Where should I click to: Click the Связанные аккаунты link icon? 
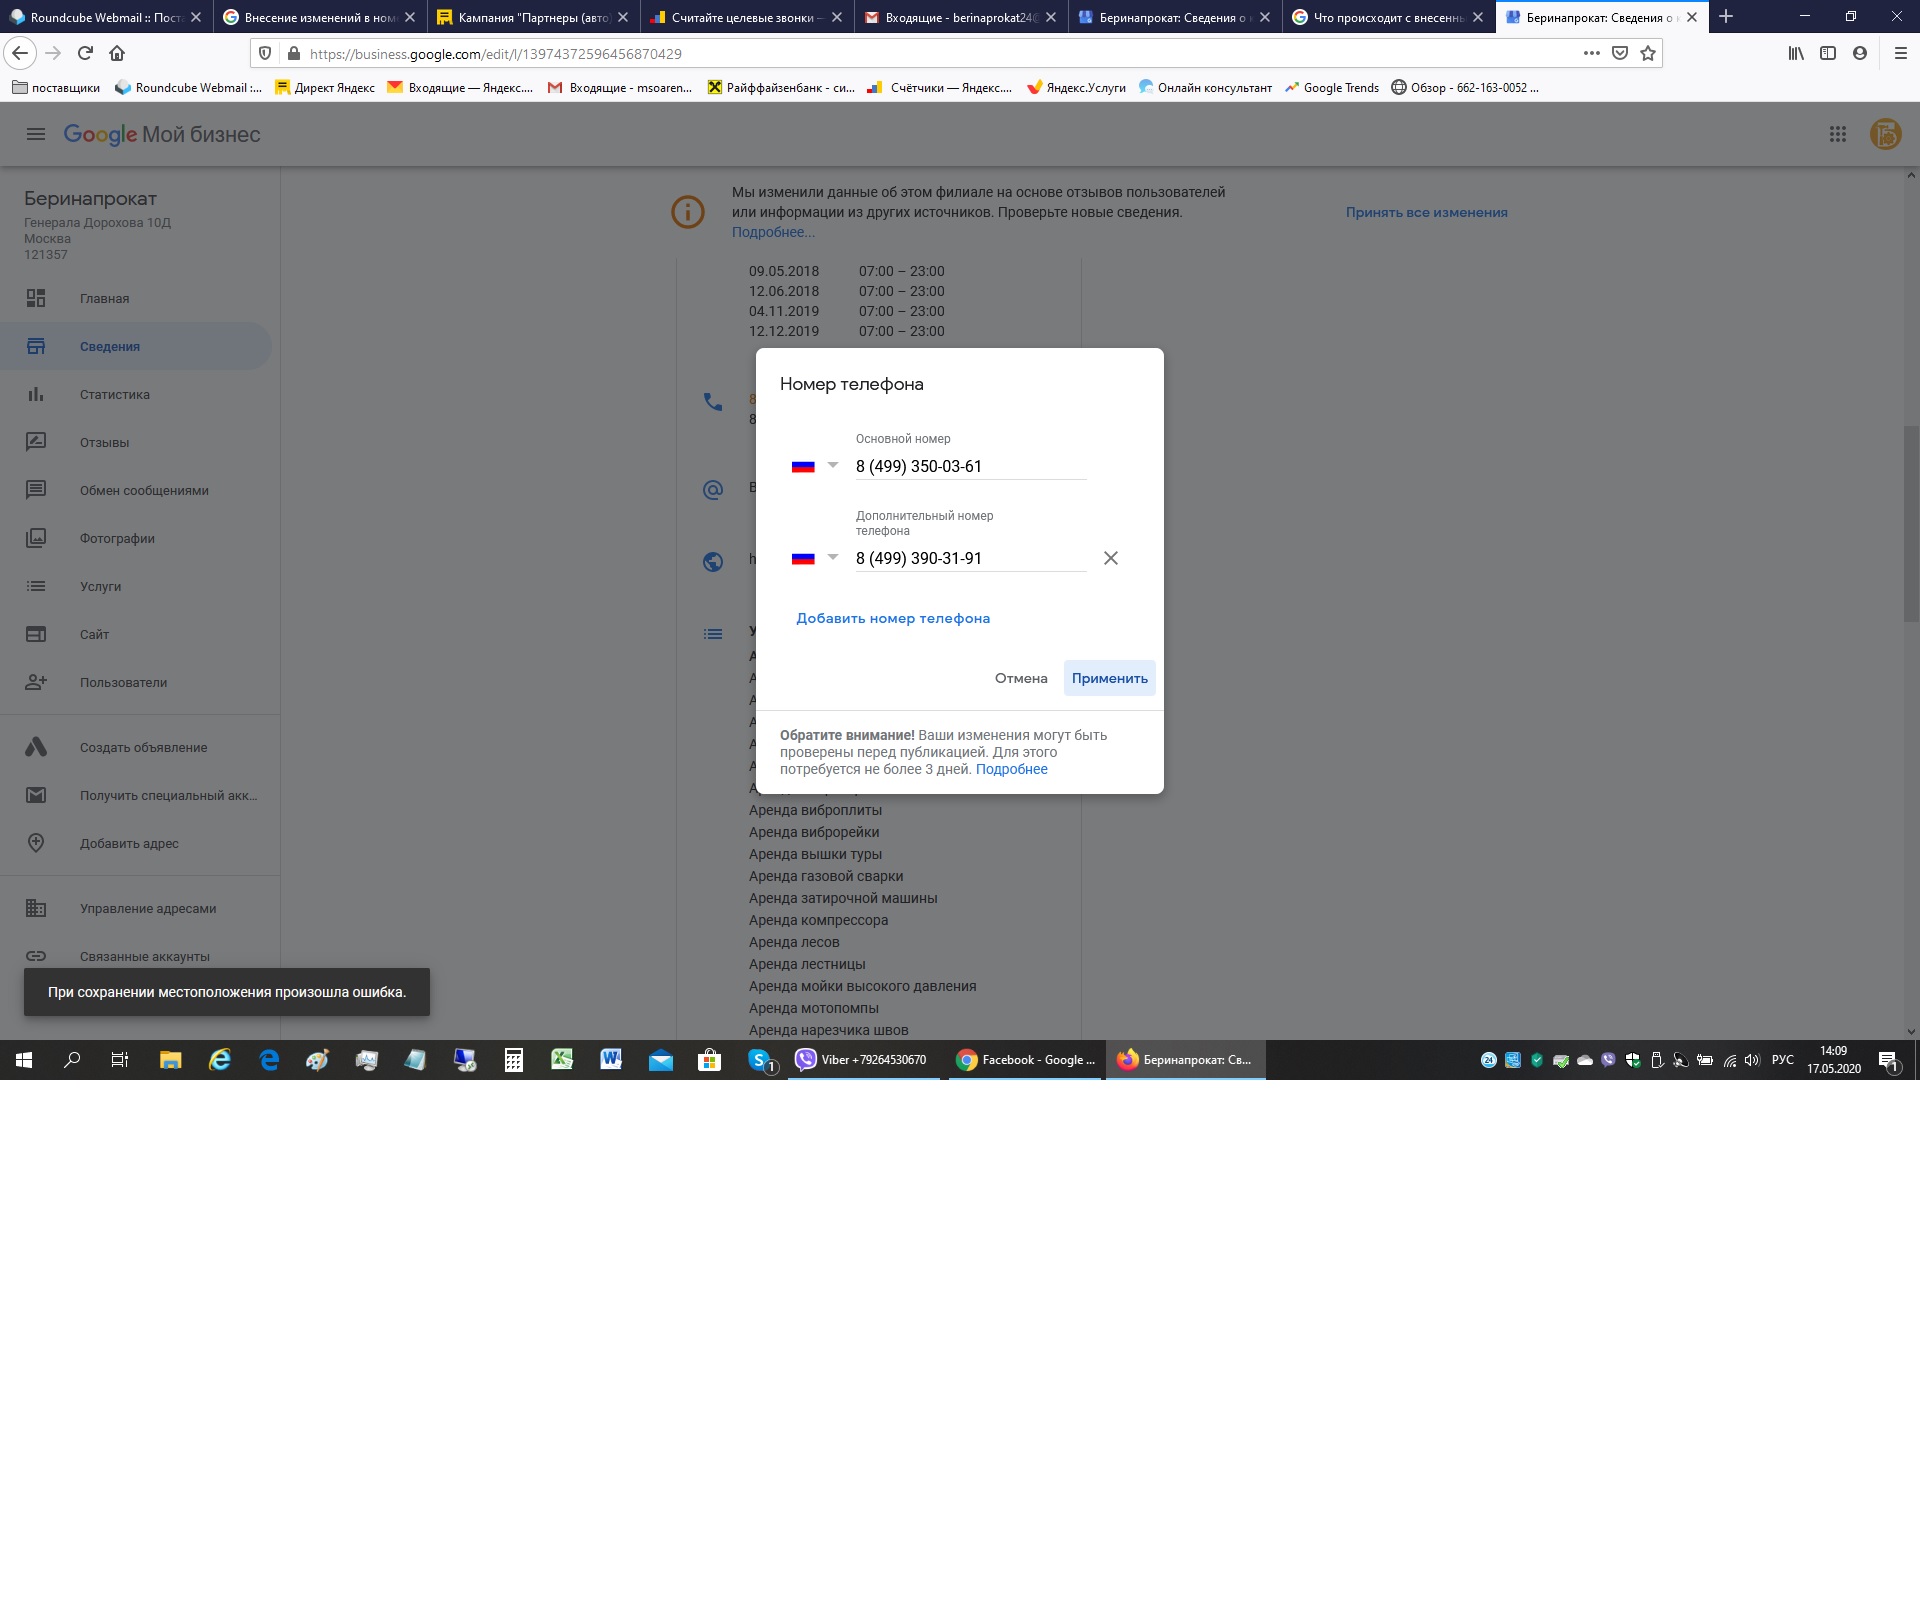point(36,956)
